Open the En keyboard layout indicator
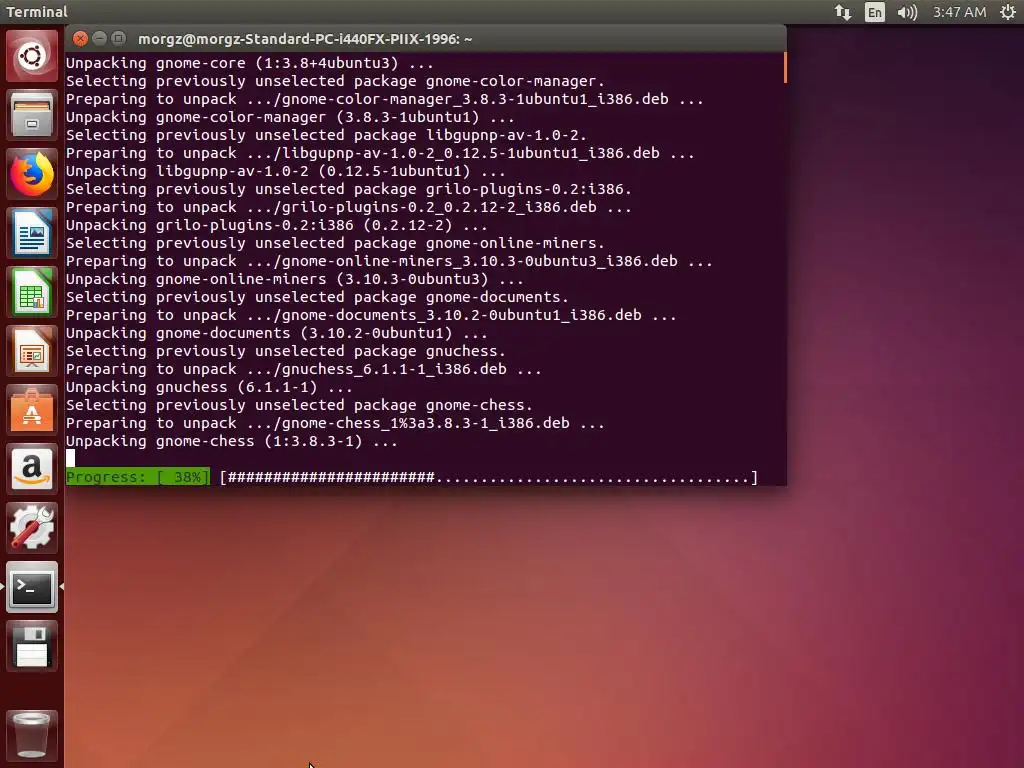The height and width of the screenshot is (768, 1024). click(x=874, y=12)
